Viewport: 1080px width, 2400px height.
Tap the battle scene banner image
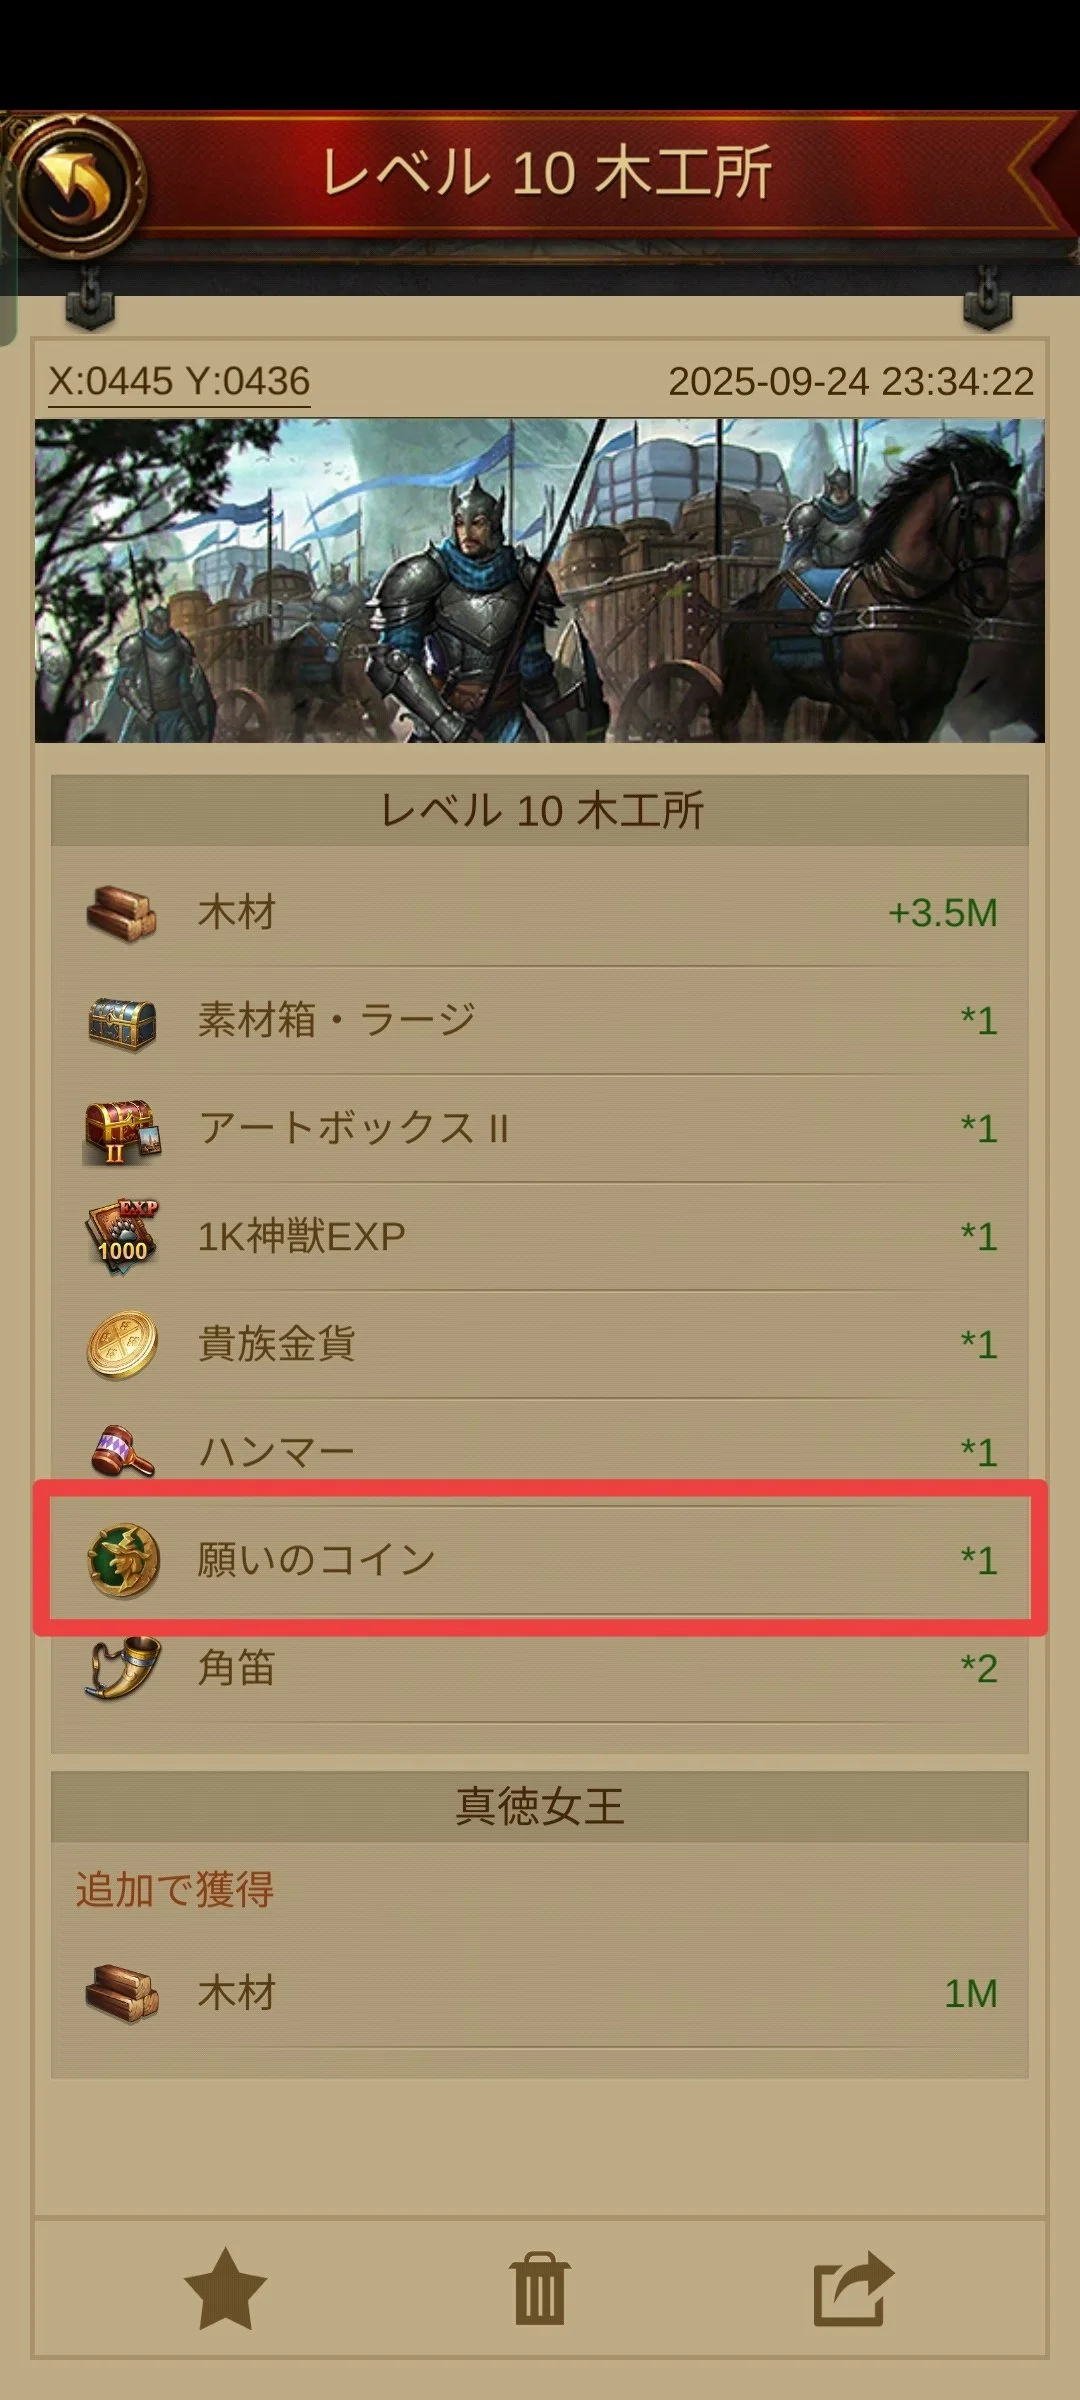coord(540,580)
